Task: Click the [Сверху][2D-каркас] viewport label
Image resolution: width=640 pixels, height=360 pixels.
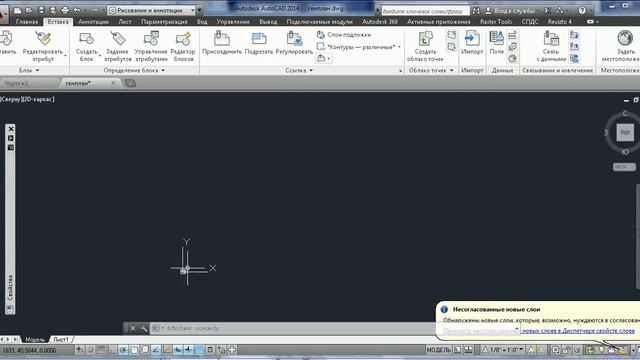Action: (27, 99)
